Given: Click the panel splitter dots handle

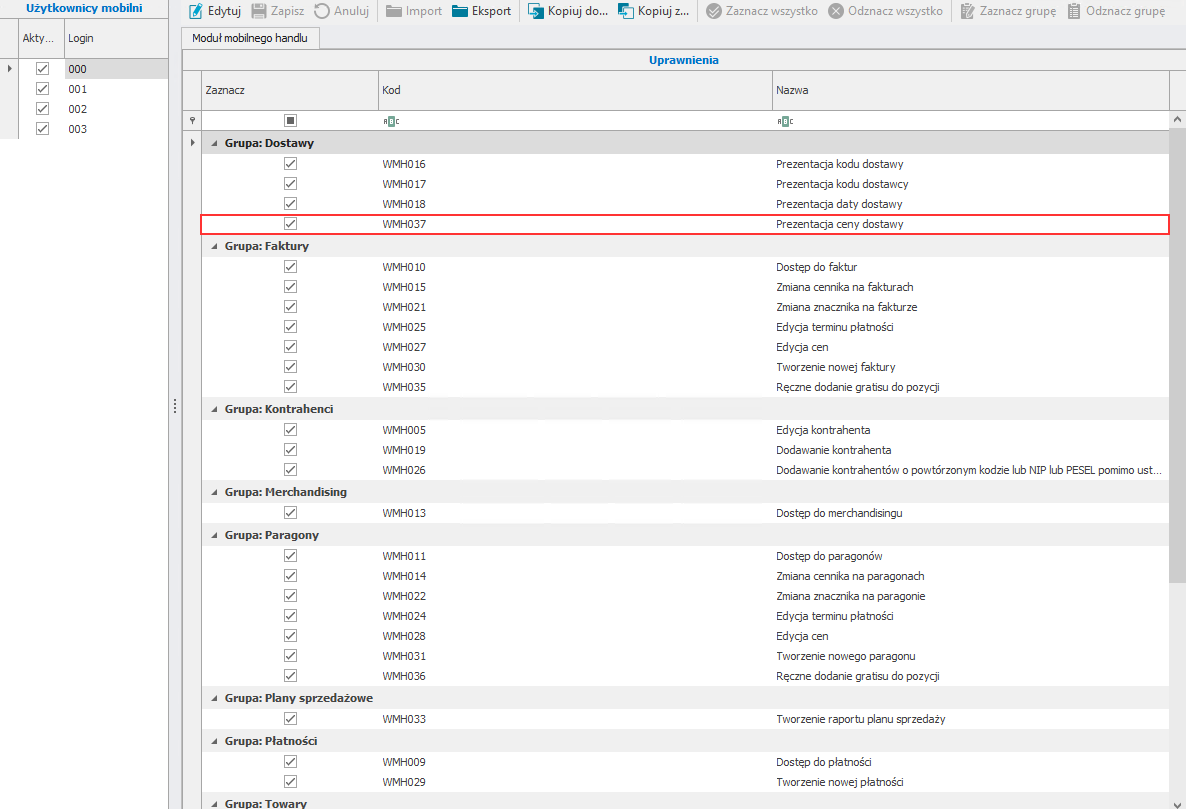Looking at the screenshot, I should pyautogui.click(x=175, y=406).
